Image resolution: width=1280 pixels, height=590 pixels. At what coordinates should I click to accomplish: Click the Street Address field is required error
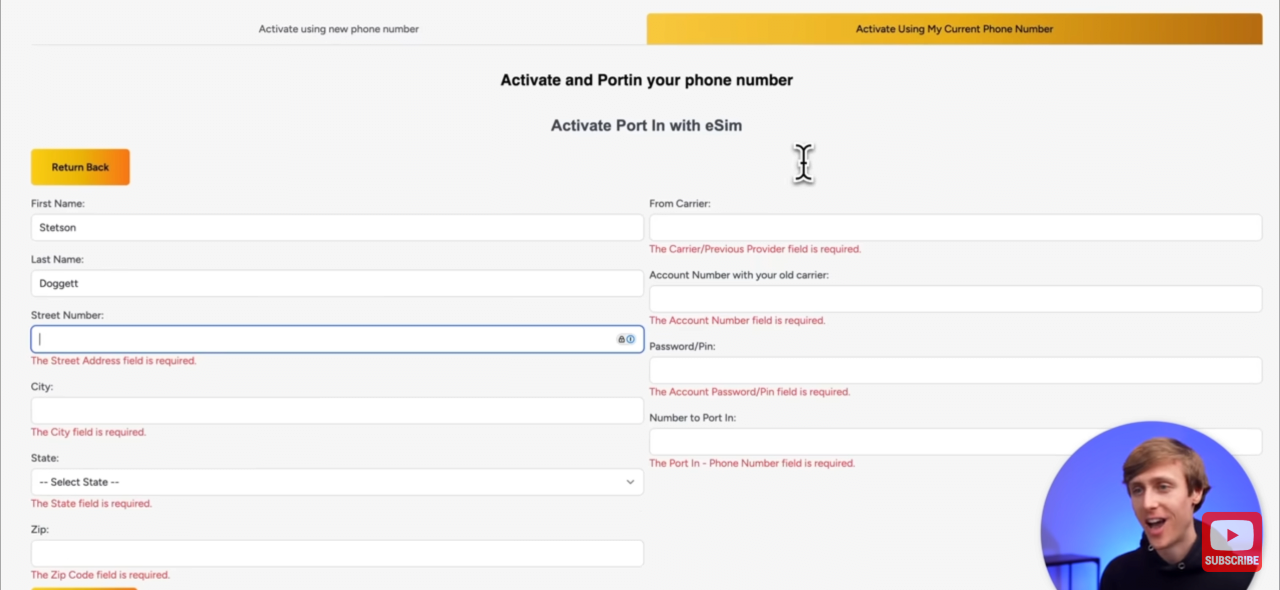click(x=114, y=361)
